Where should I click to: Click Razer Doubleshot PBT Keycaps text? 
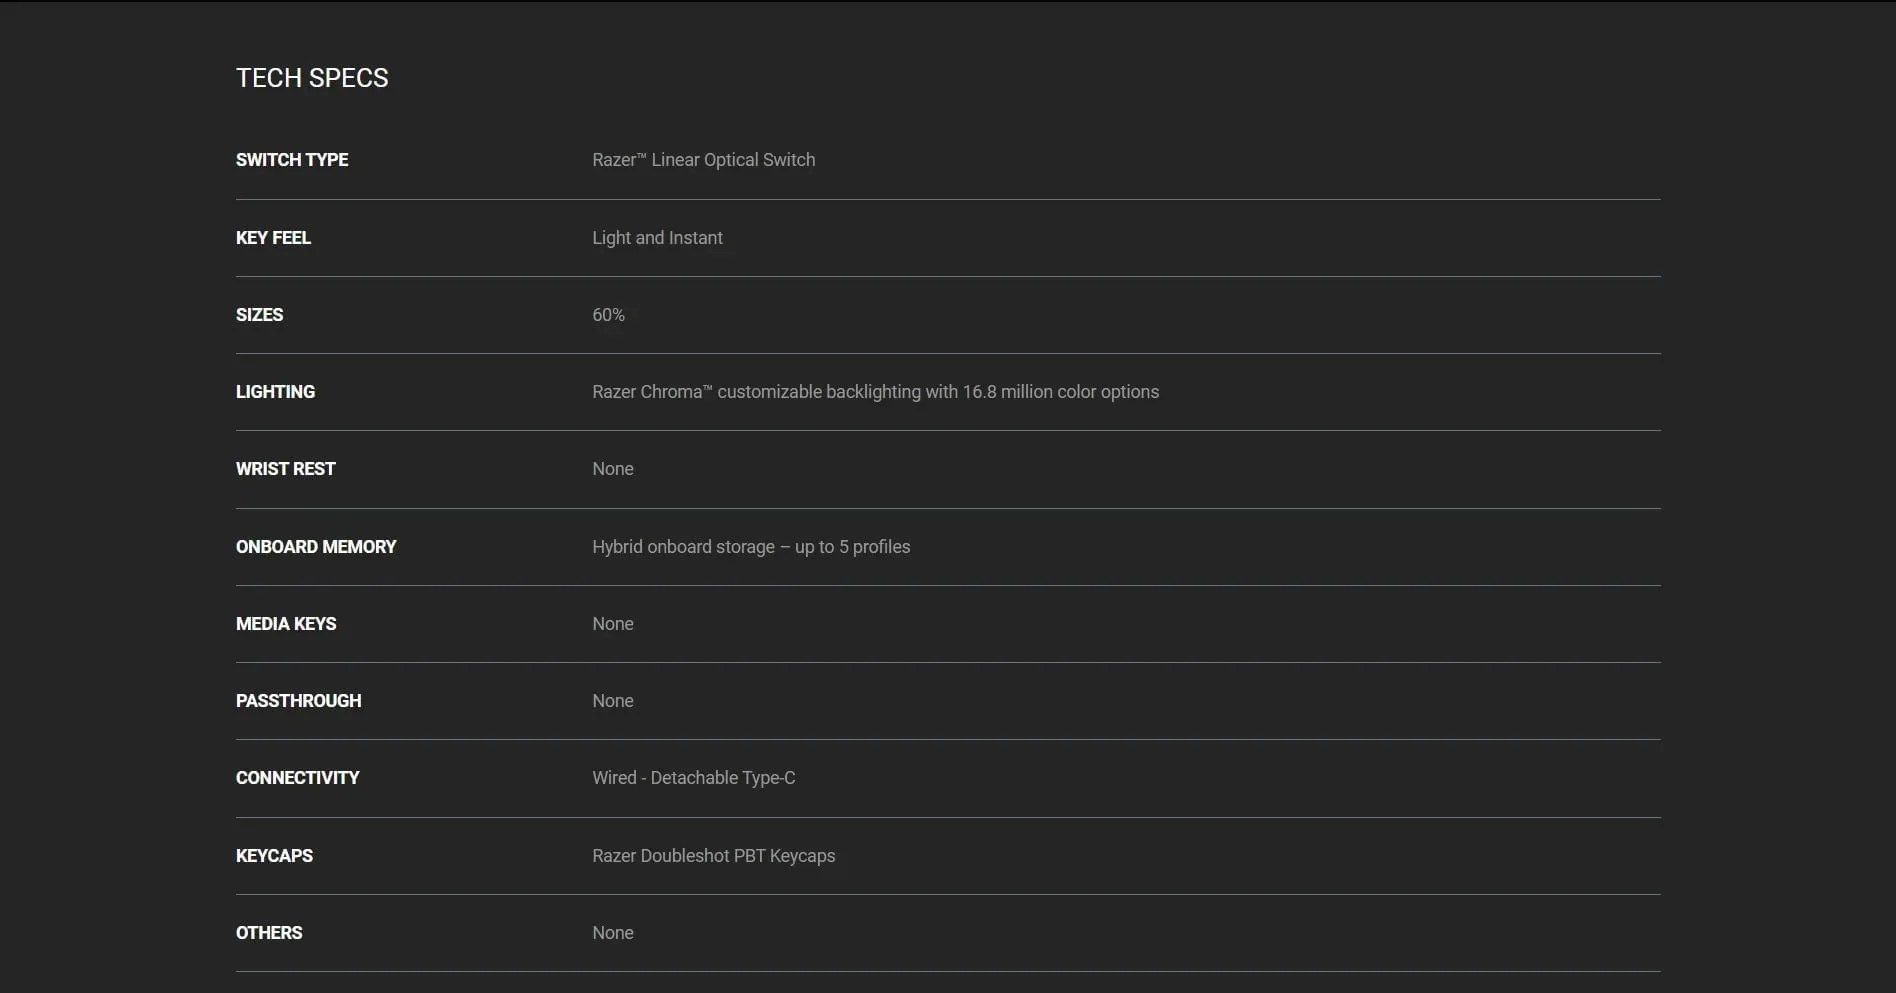713,856
